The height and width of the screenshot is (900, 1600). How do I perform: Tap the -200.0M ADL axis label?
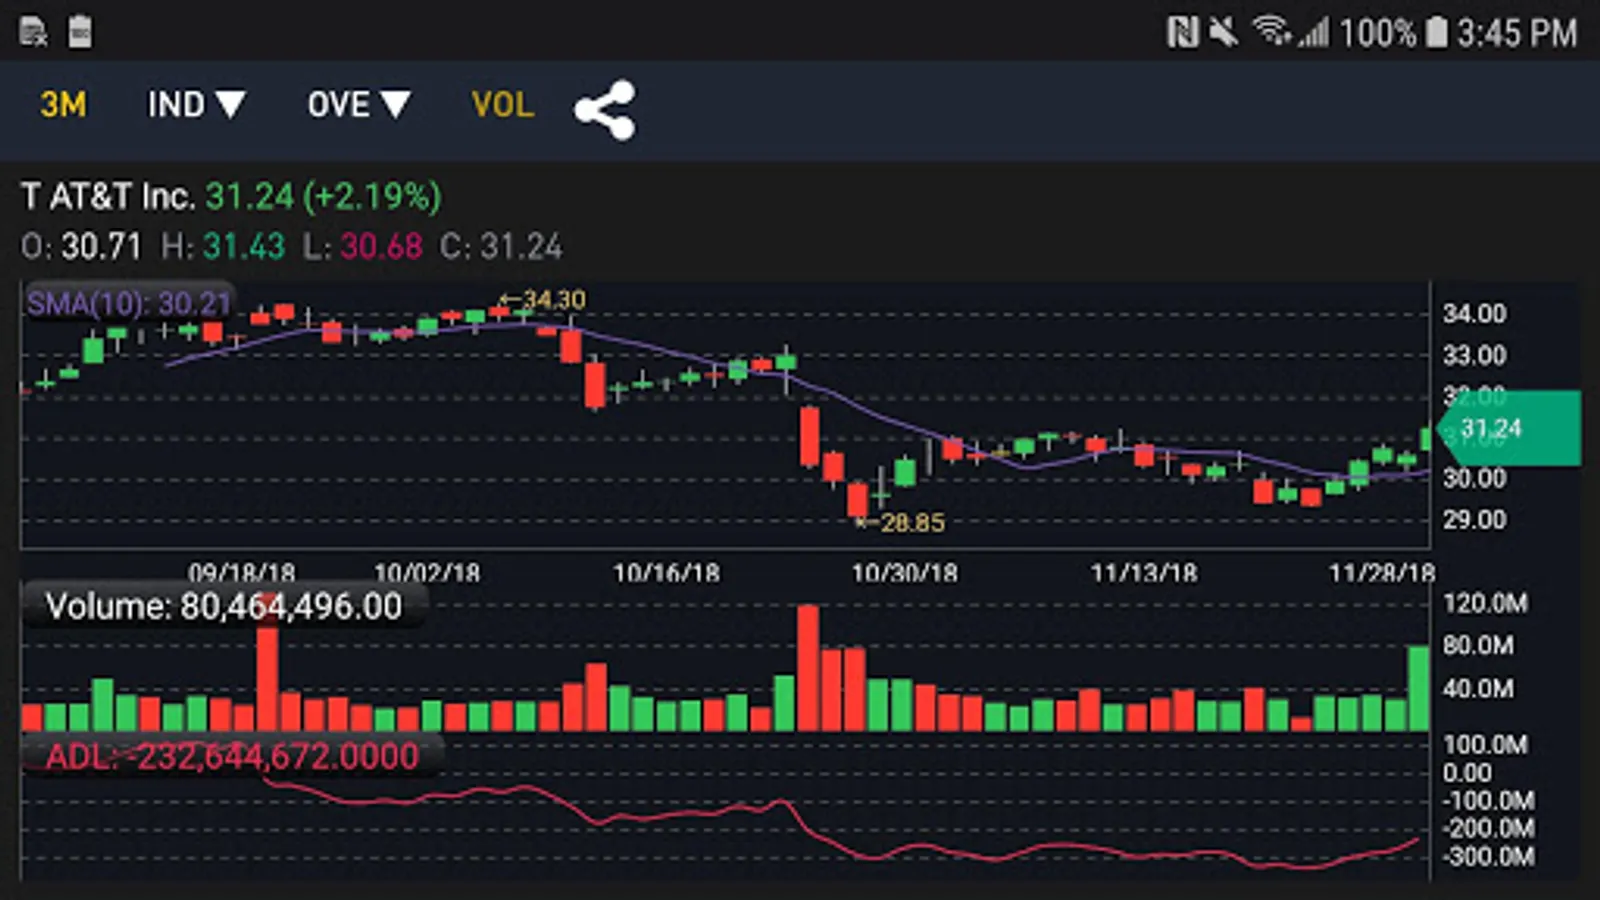[x=1488, y=828]
